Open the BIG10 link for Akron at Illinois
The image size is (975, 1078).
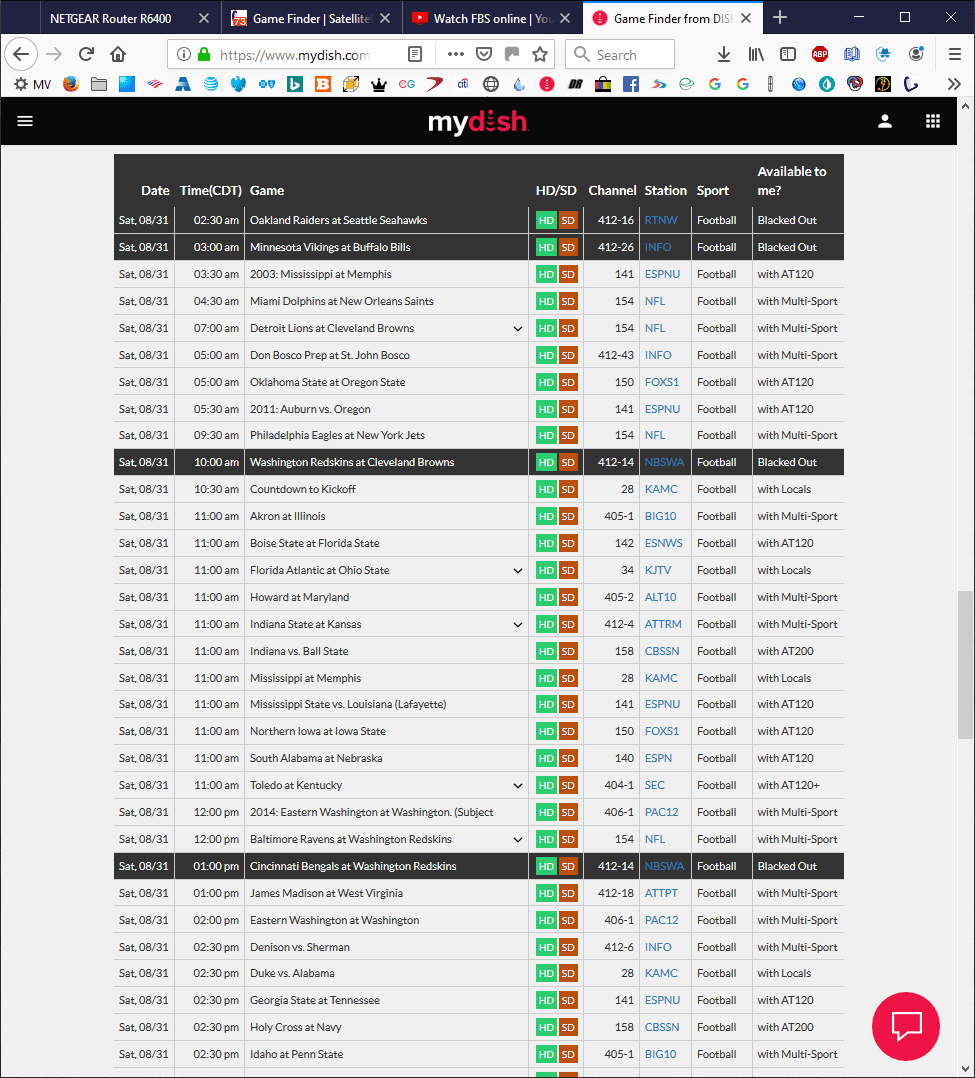point(660,516)
